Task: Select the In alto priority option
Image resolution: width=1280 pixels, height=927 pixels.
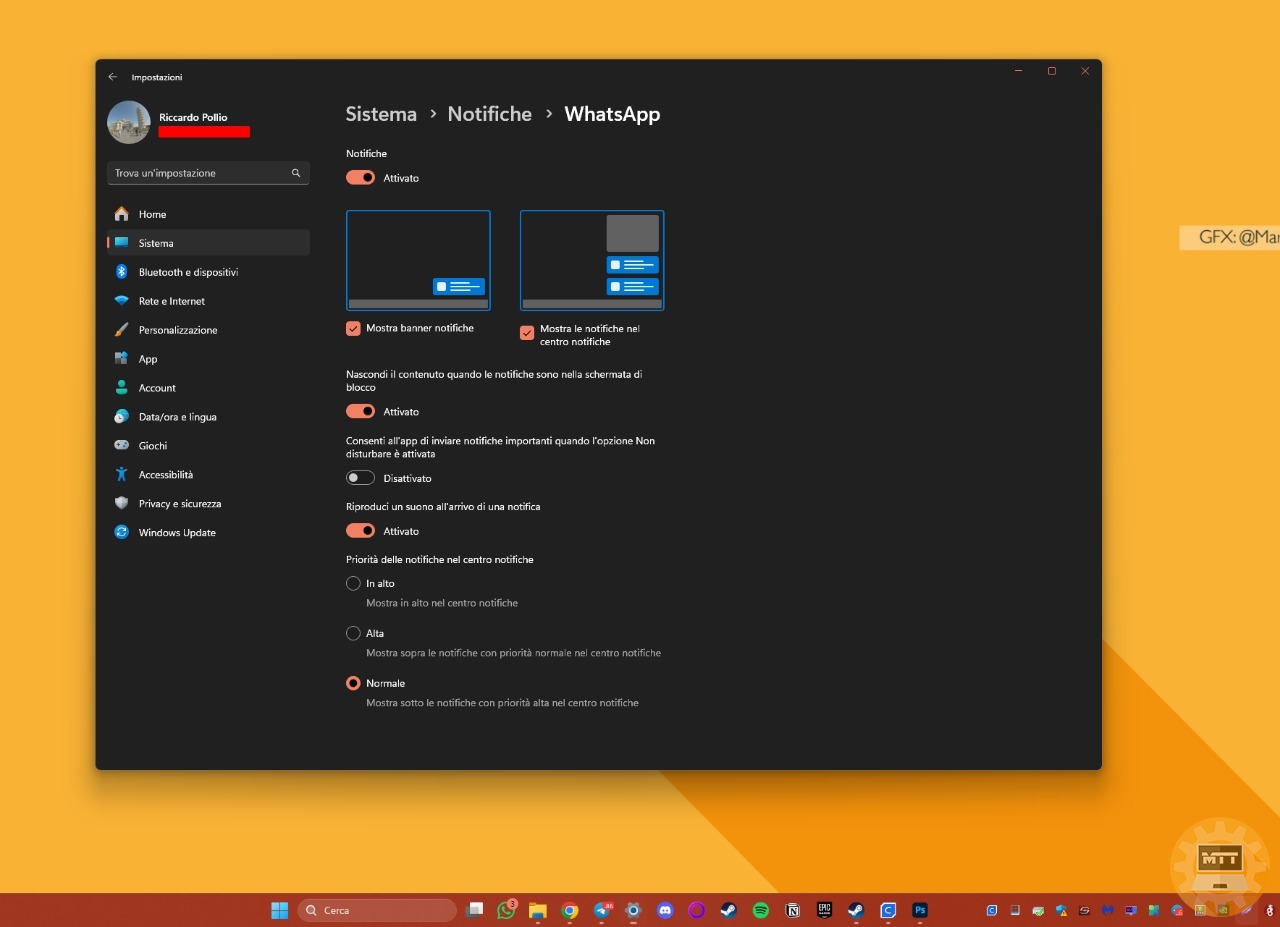Action: [x=353, y=583]
